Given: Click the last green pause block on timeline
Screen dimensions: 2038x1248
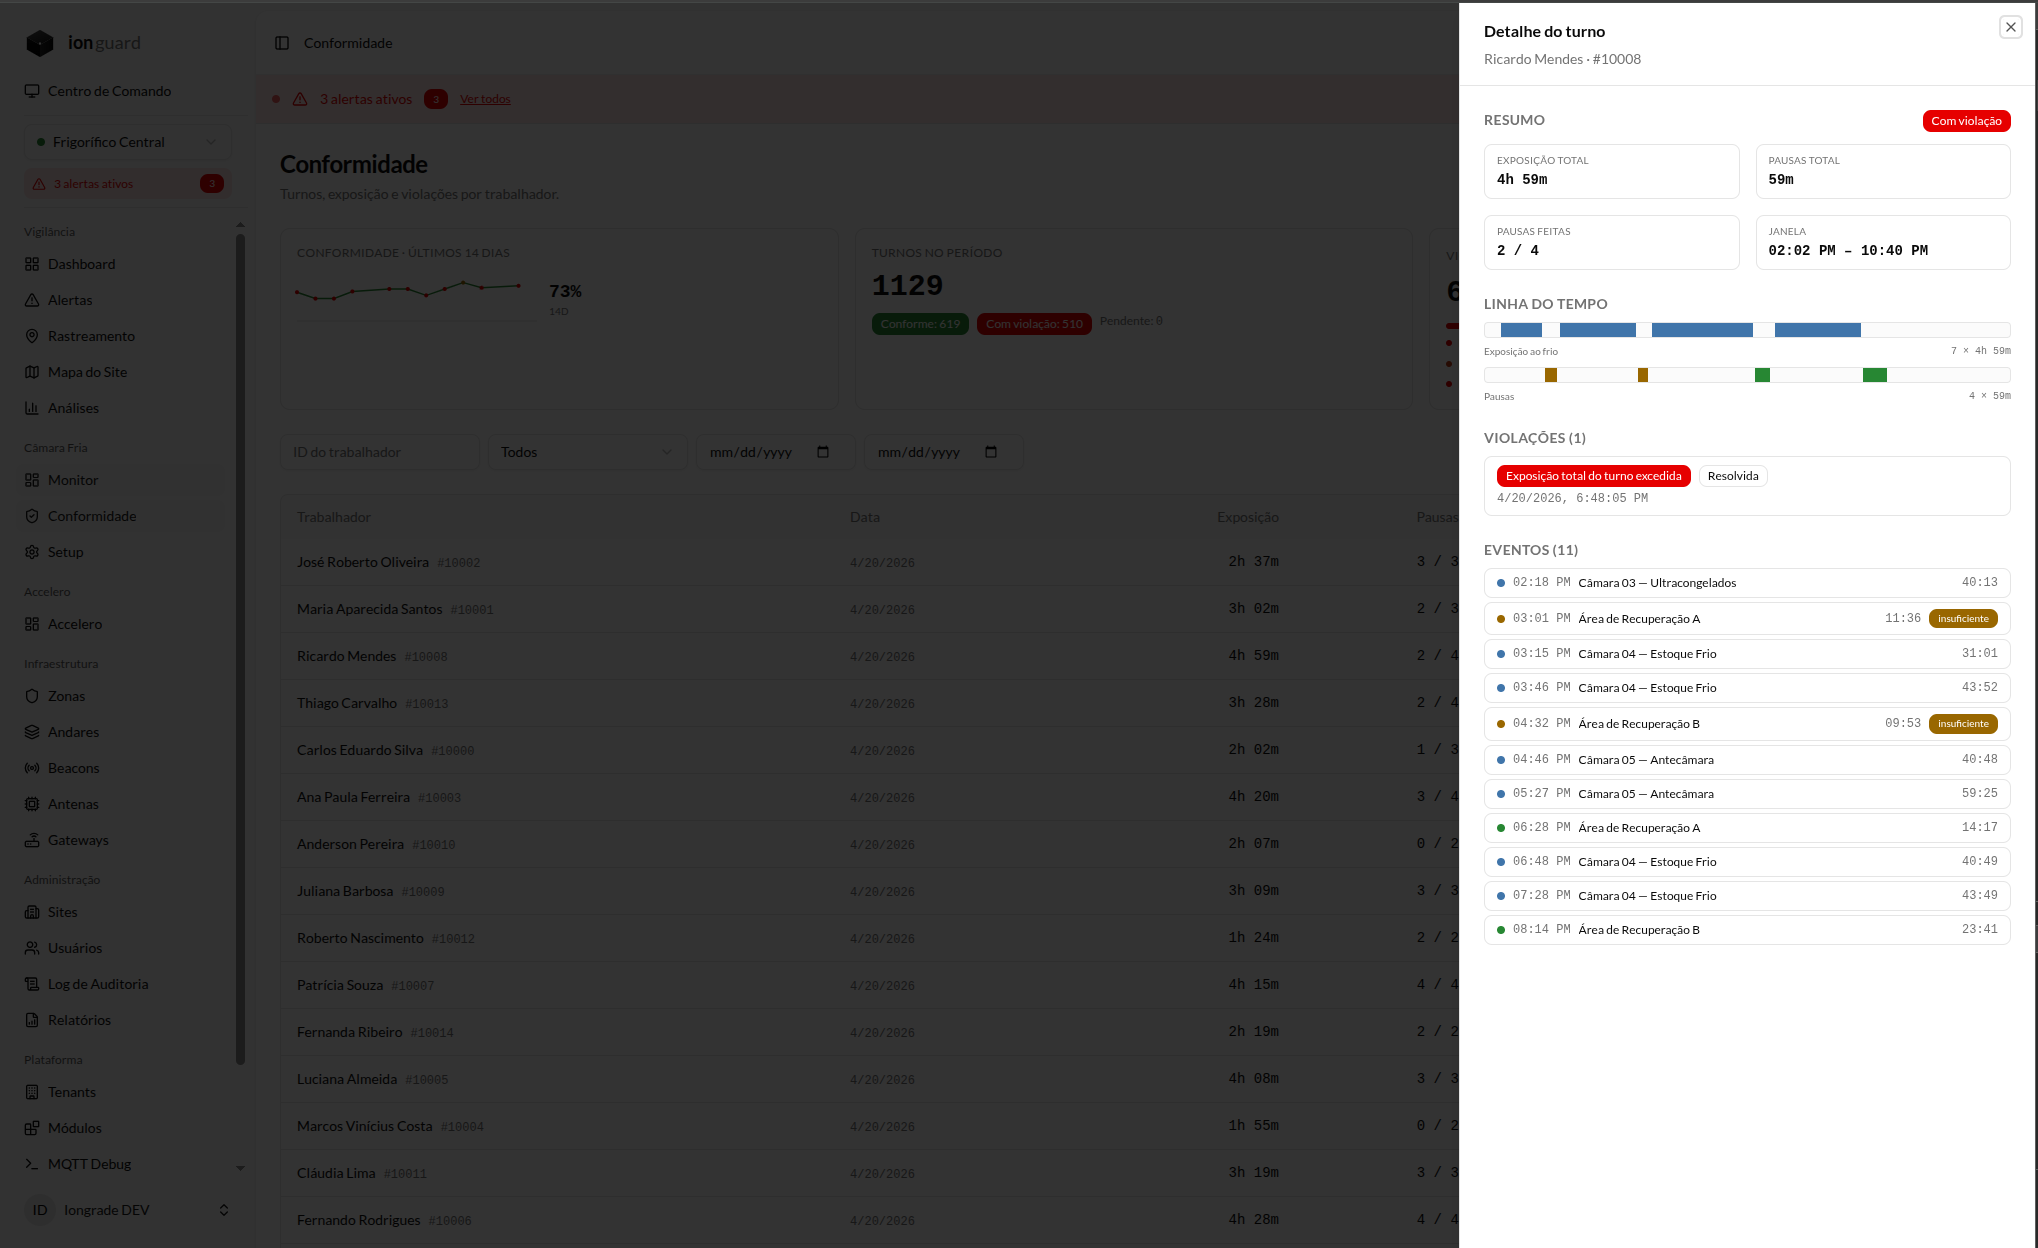Looking at the screenshot, I should click(1875, 375).
